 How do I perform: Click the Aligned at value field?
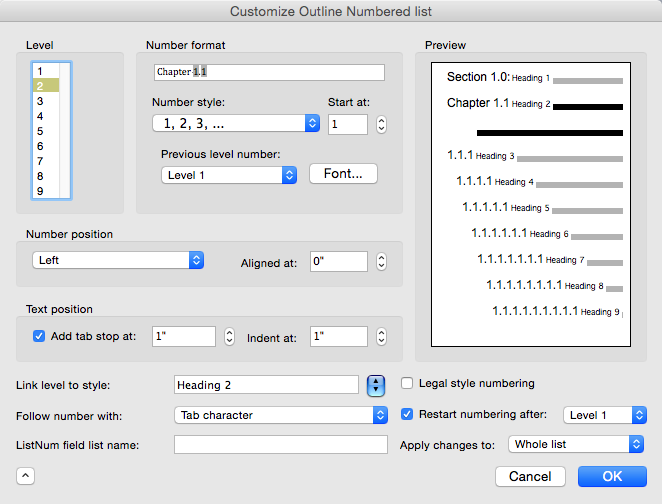click(x=339, y=262)
